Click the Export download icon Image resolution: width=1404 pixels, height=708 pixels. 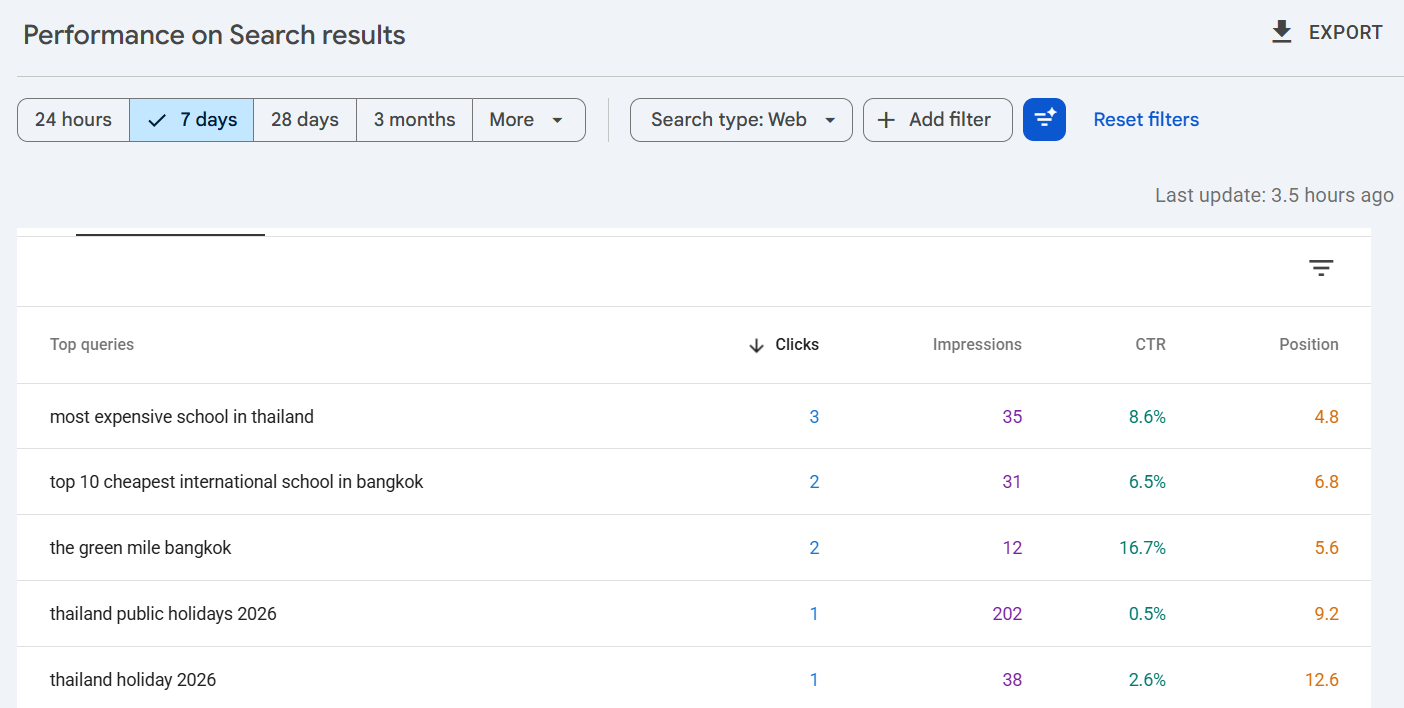(x=1281, y=33)
